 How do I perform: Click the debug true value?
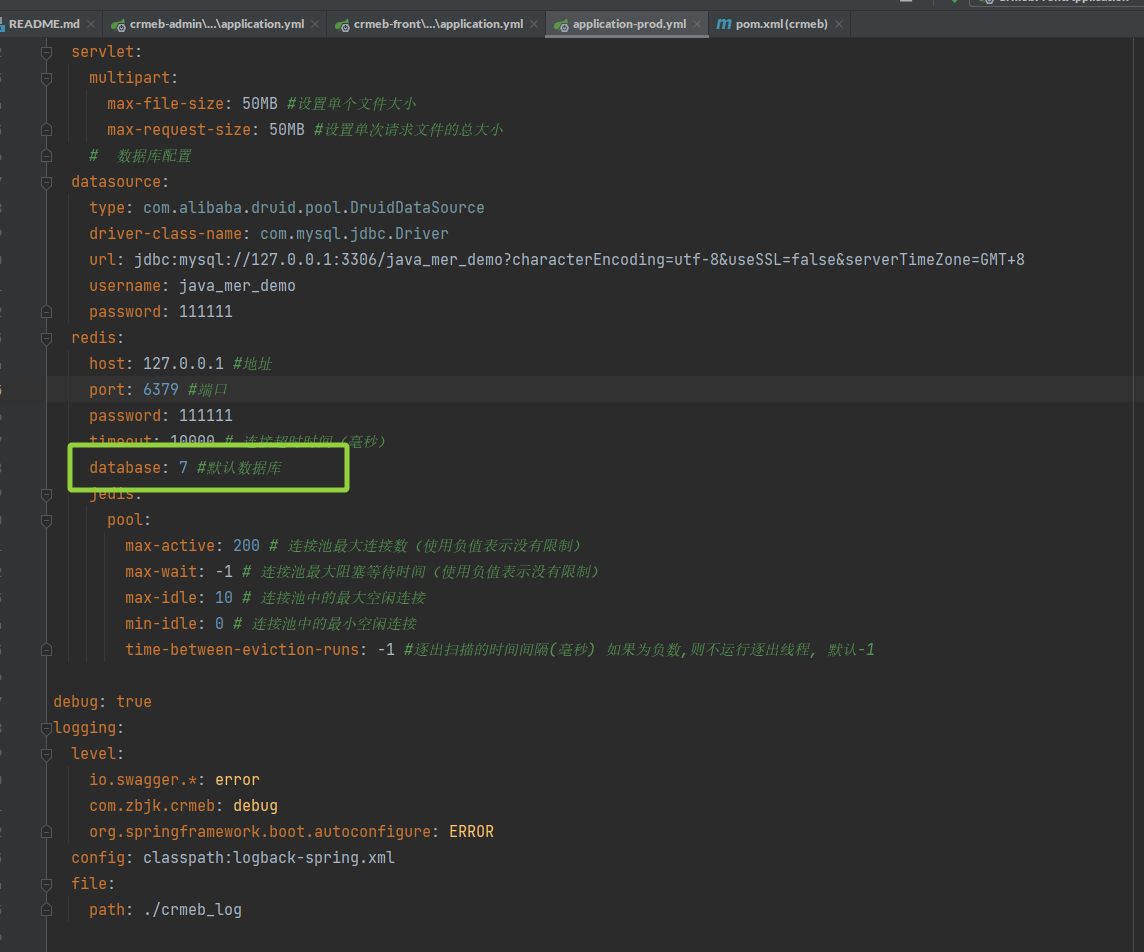pos(133,702)
